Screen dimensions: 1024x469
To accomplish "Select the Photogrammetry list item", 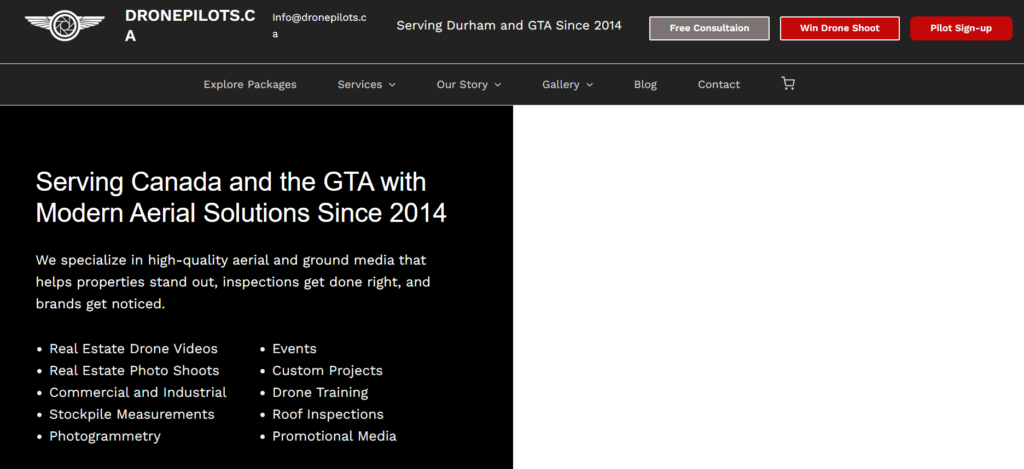I will (105, 436).
